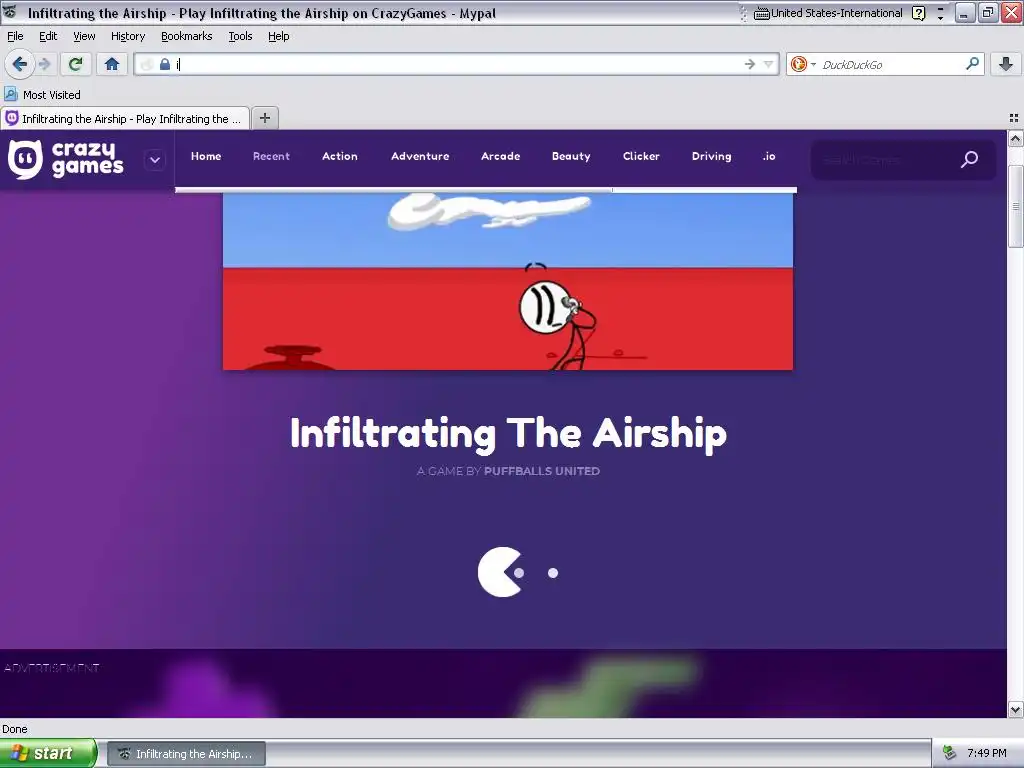
Task: Go to the Home category link
Action: pos(206,156)
